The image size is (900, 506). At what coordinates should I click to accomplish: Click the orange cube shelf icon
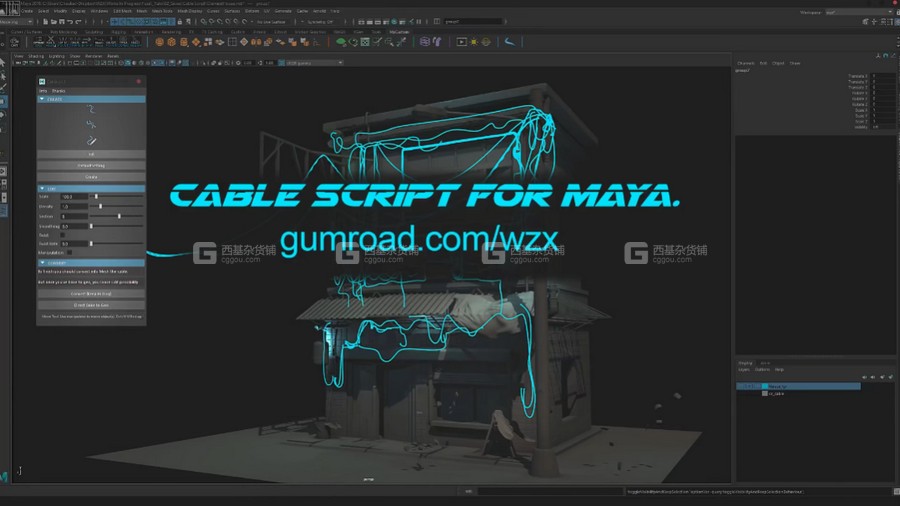(x=172, y=42)
